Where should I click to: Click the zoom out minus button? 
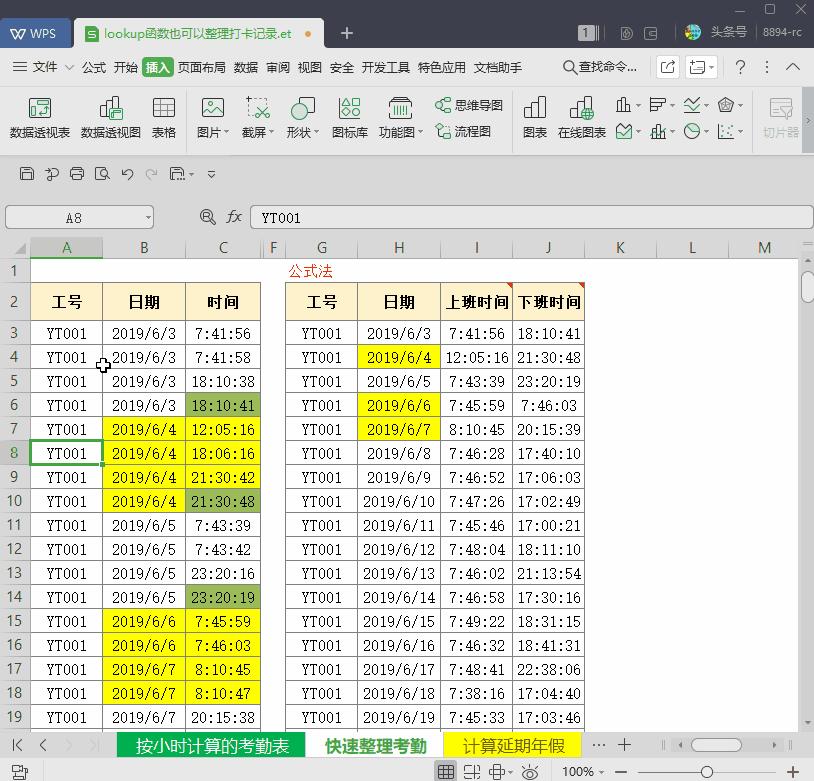[621, 772]
